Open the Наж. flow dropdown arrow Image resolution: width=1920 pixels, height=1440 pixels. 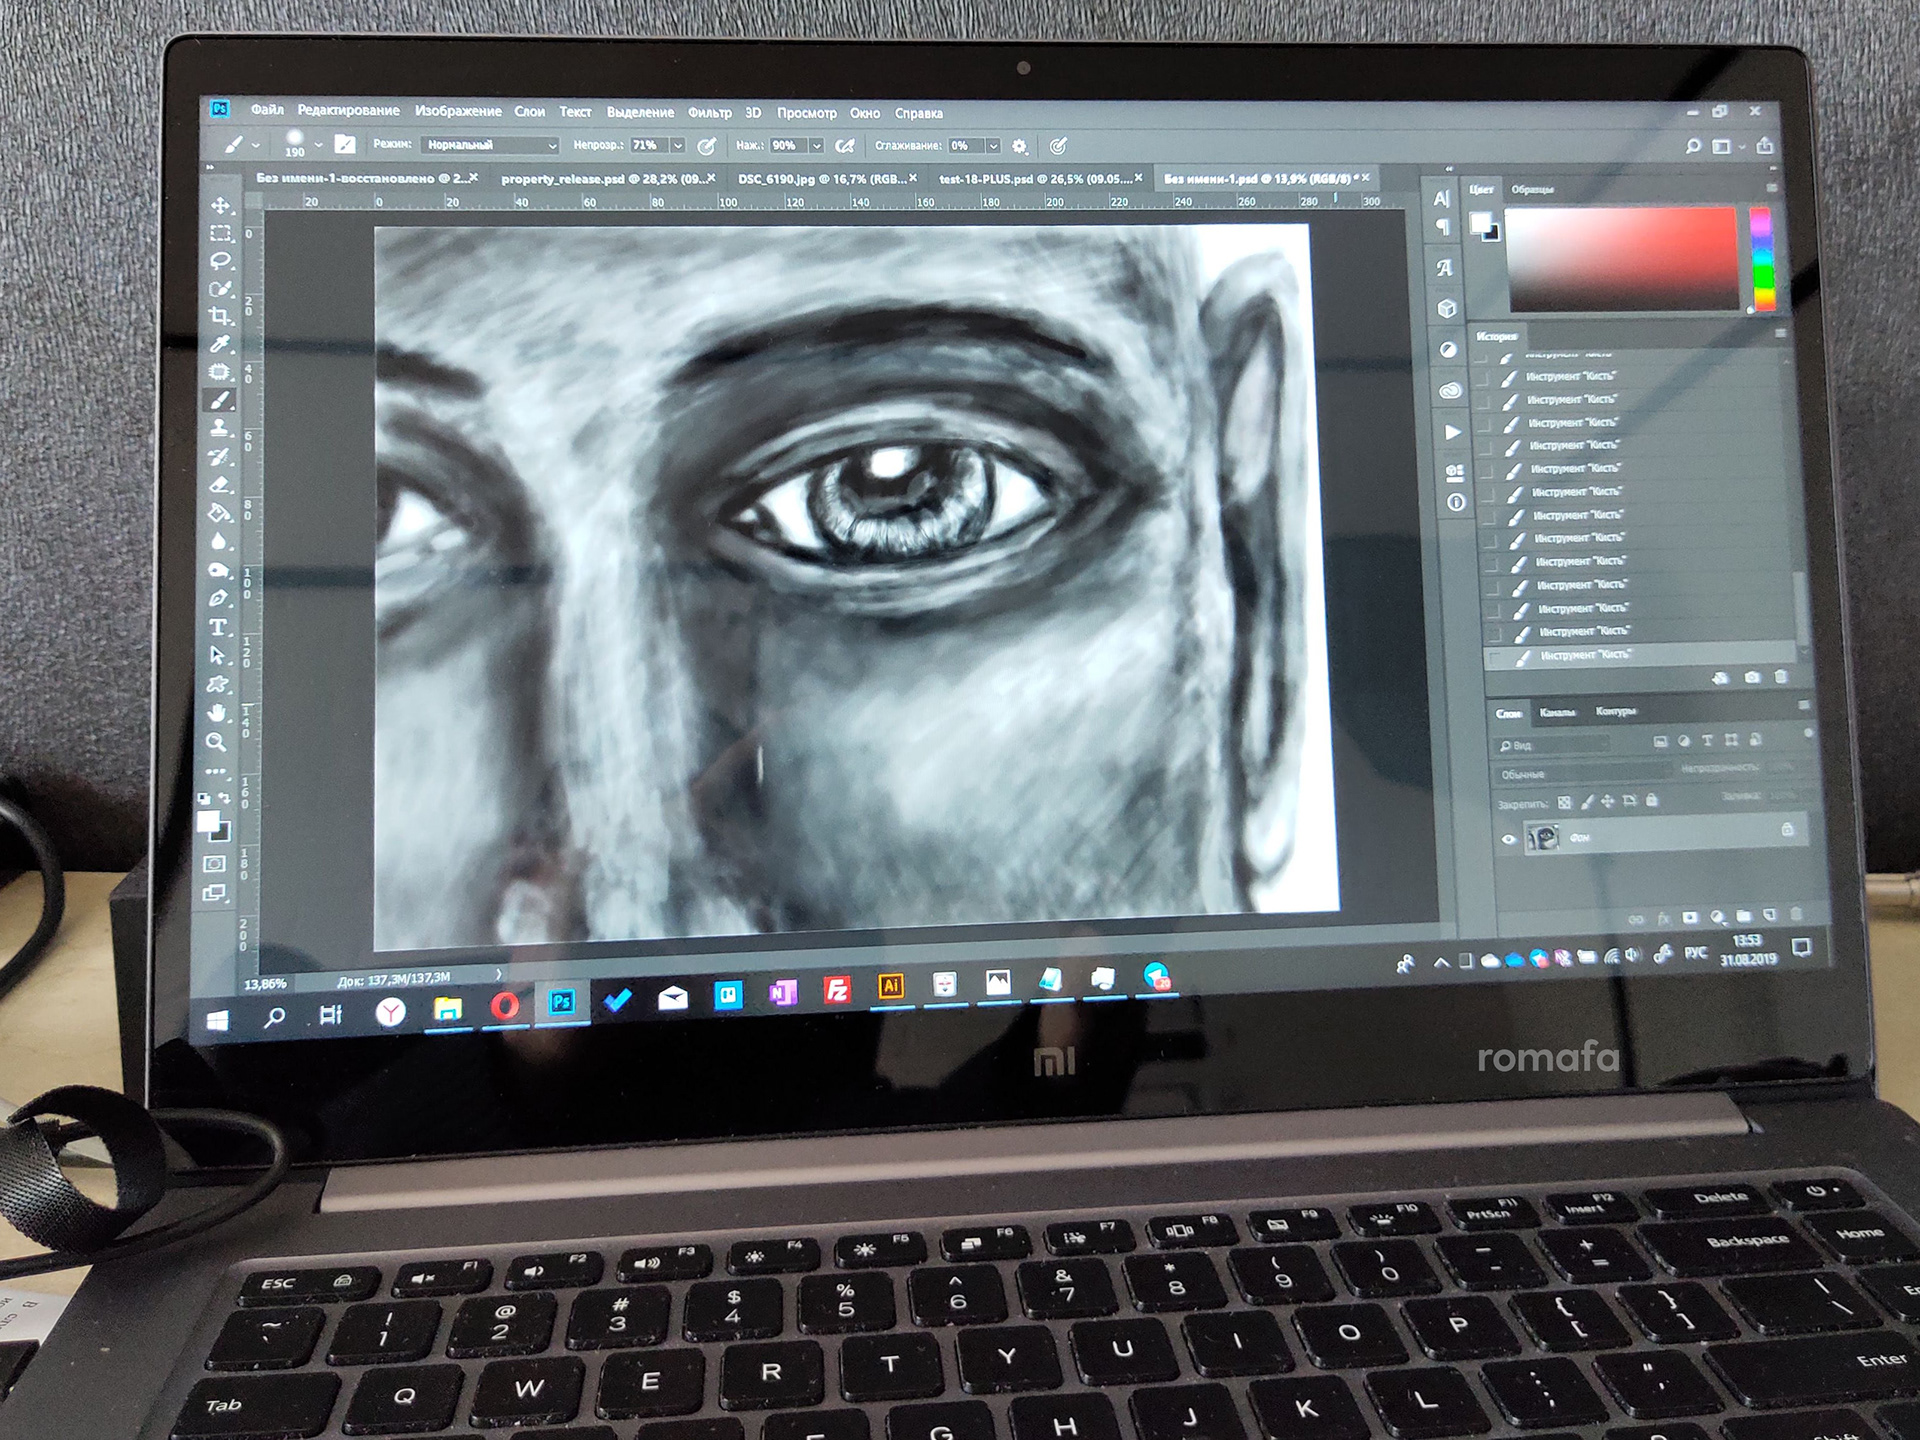817,146
